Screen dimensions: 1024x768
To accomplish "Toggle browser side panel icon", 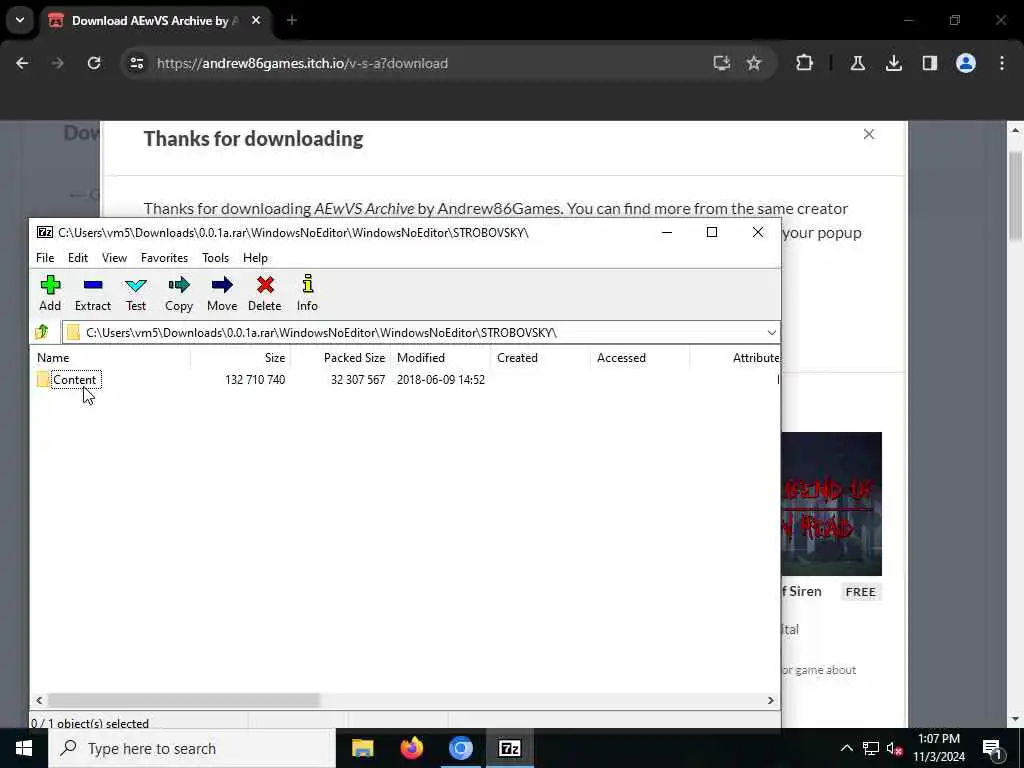I will 929,63.
